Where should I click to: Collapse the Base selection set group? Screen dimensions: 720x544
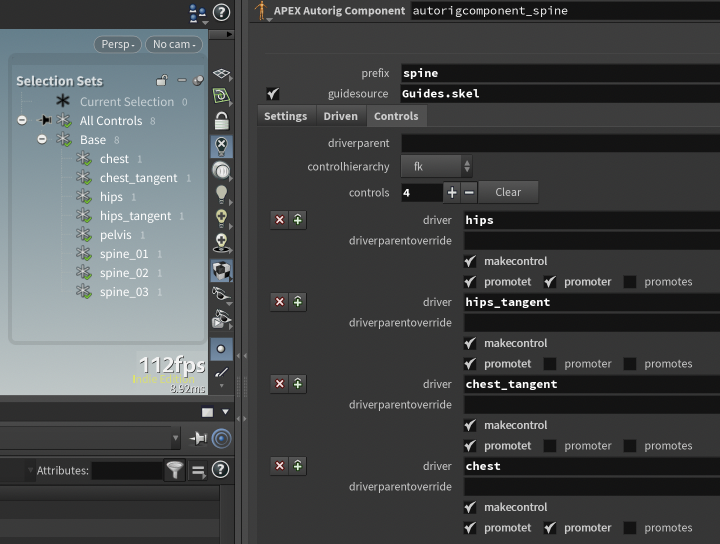(x=42, y=139)
